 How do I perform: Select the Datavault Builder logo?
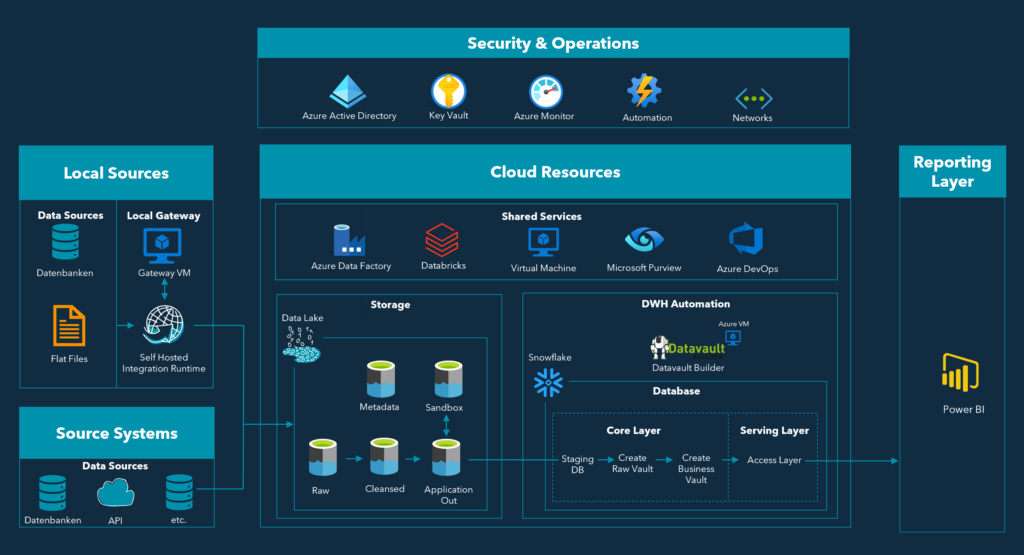(688, 348)
